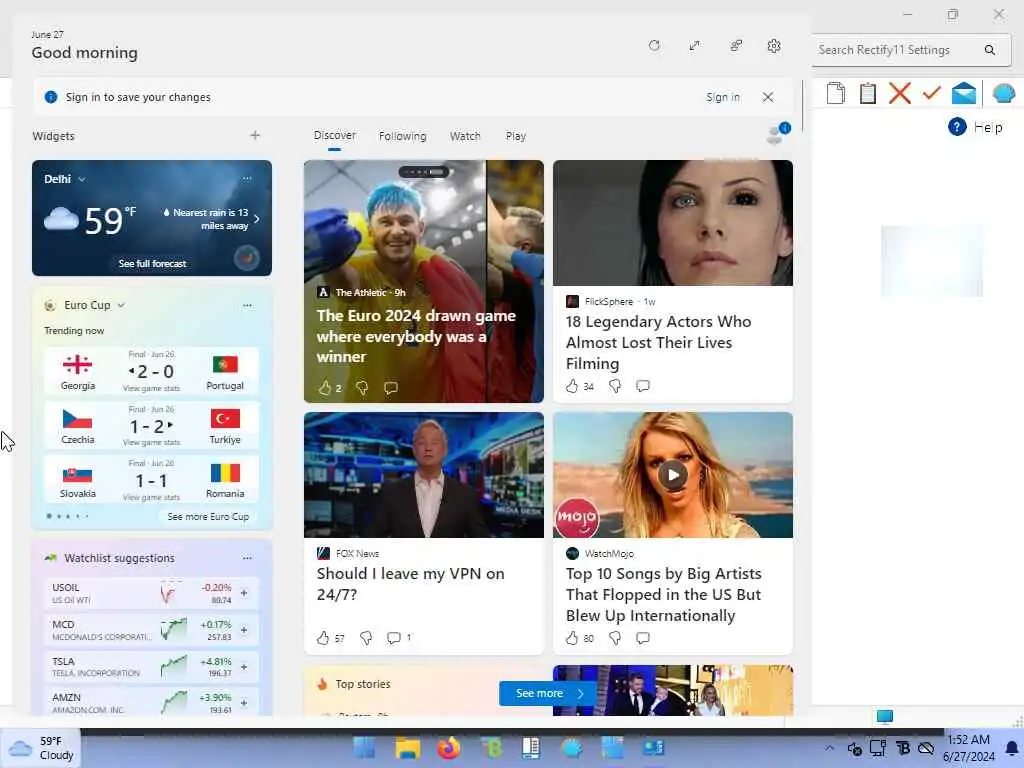Open notification bell in taskbar
1024x768 pixels.
(x=1012, y=748)
